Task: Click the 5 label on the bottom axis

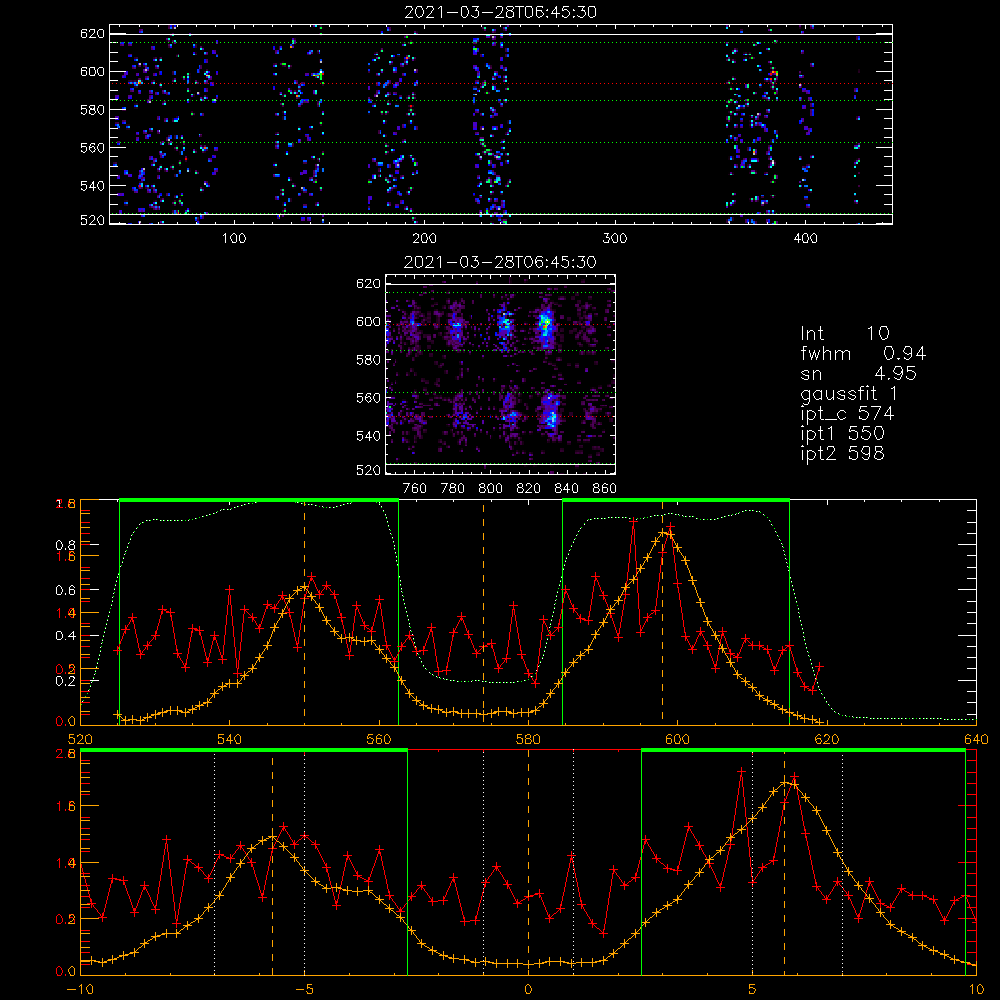Action: pos(753,990)
